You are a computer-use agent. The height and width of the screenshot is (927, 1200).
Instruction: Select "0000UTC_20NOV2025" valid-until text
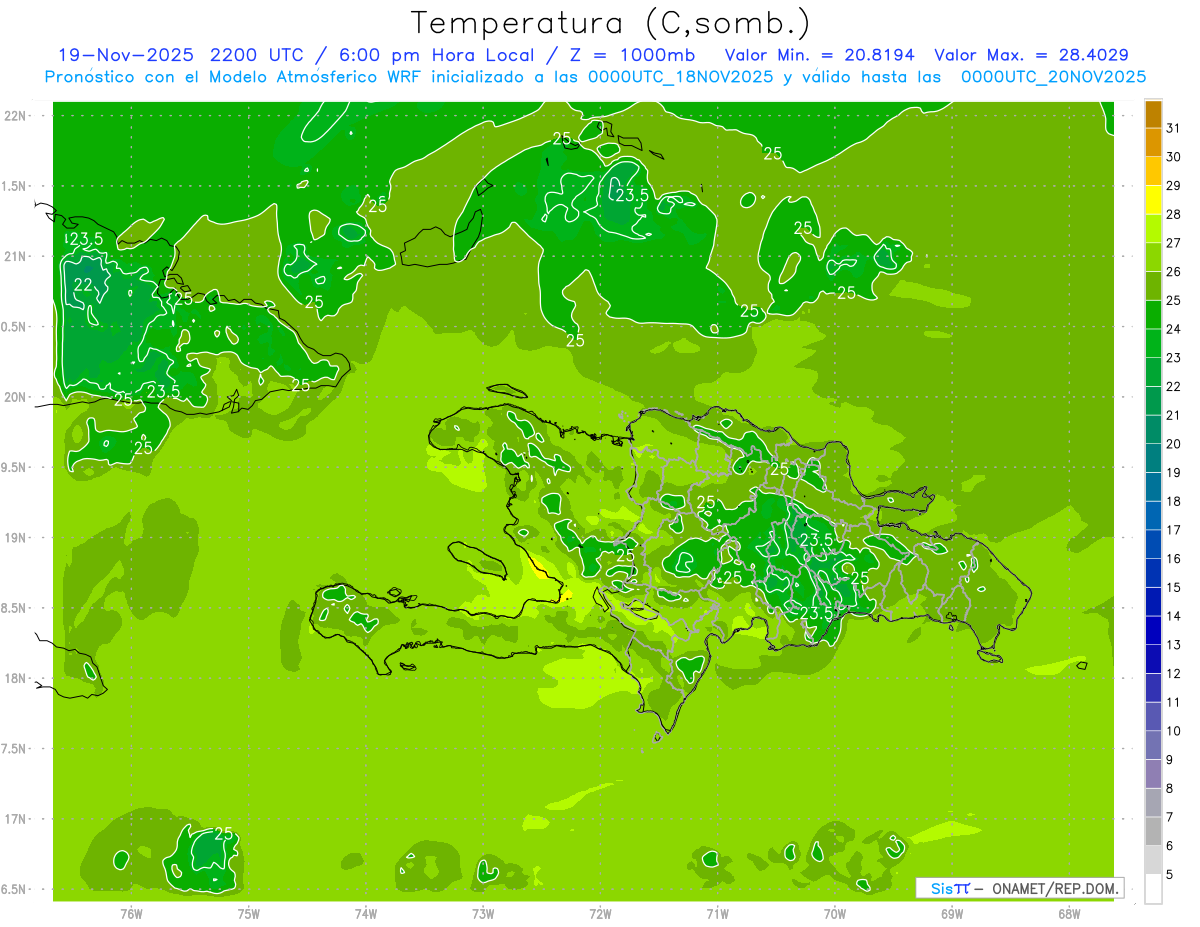(x=1053, y=76)
